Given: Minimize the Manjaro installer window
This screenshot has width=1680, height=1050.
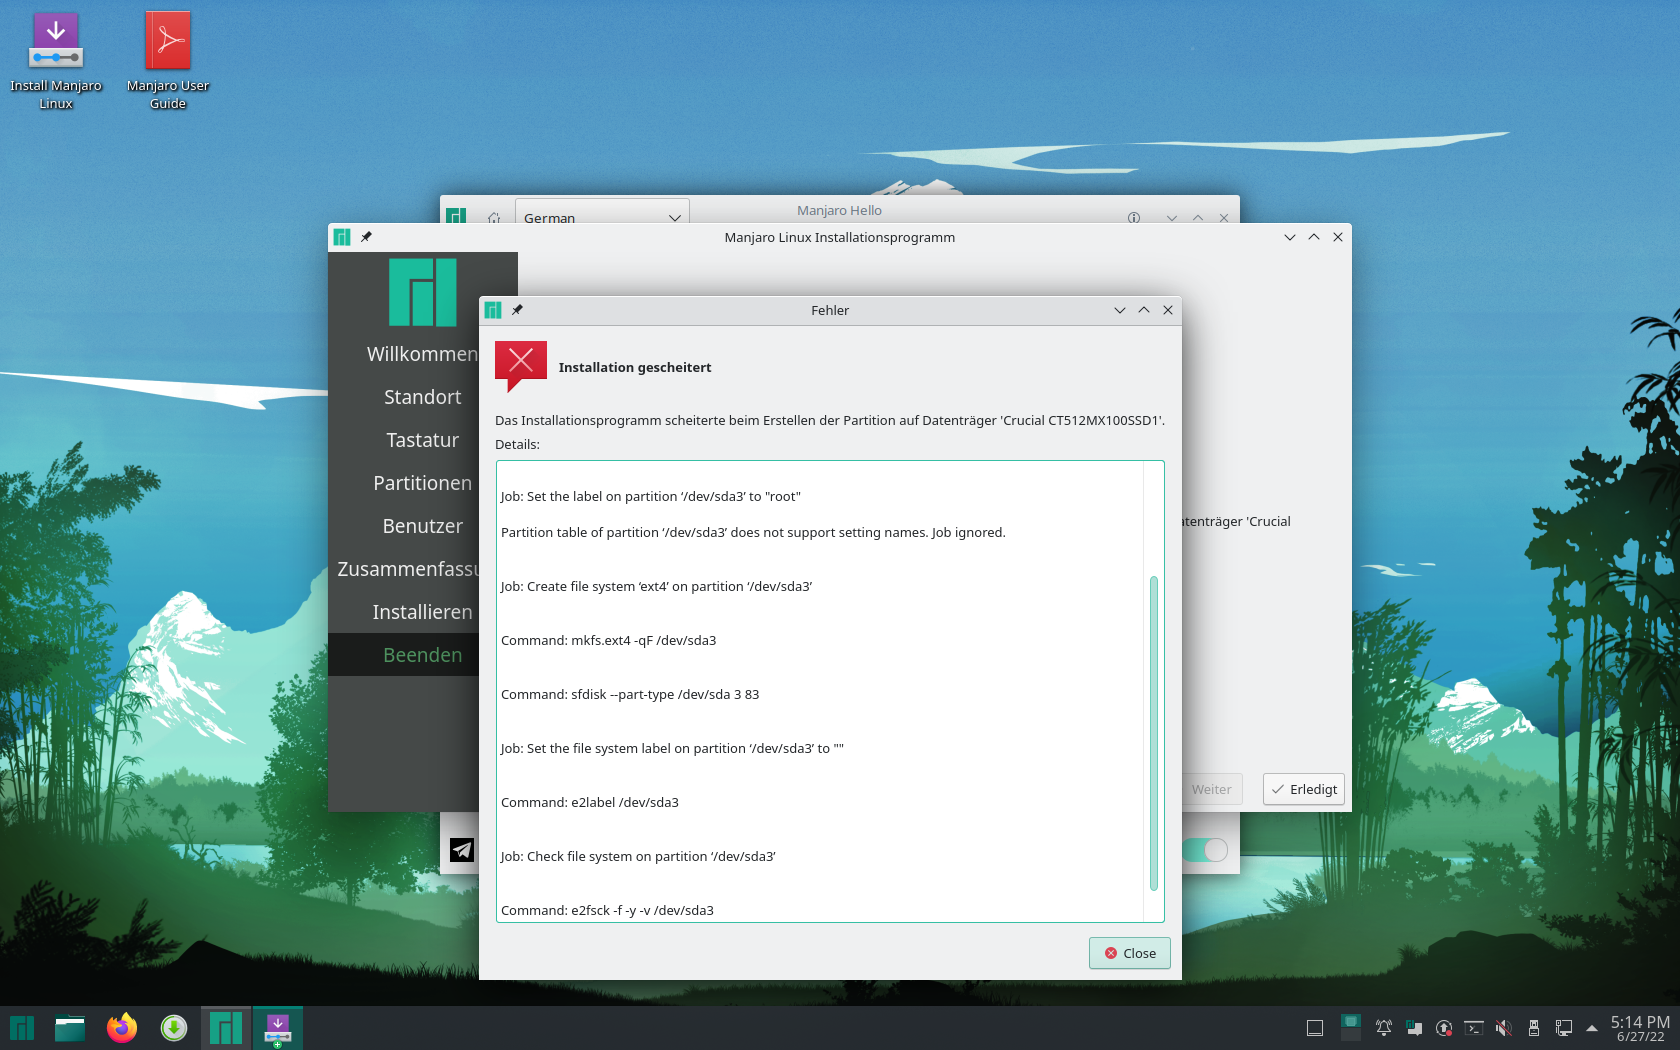Looking at the screenshot, I should 1290,237.
